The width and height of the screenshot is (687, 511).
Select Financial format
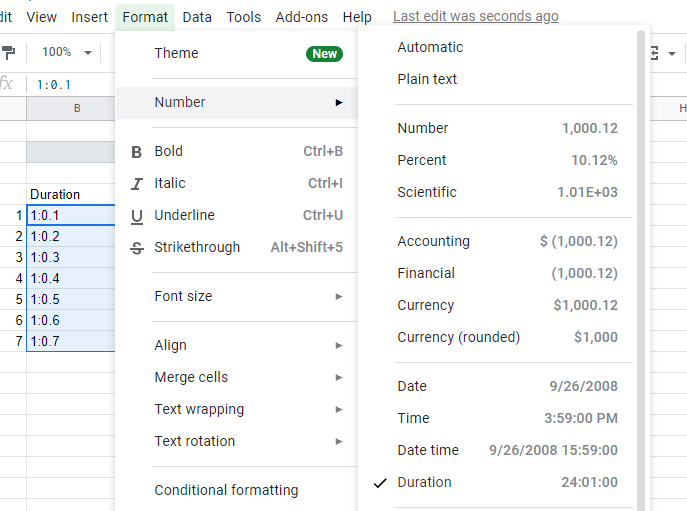click(498, 273)
